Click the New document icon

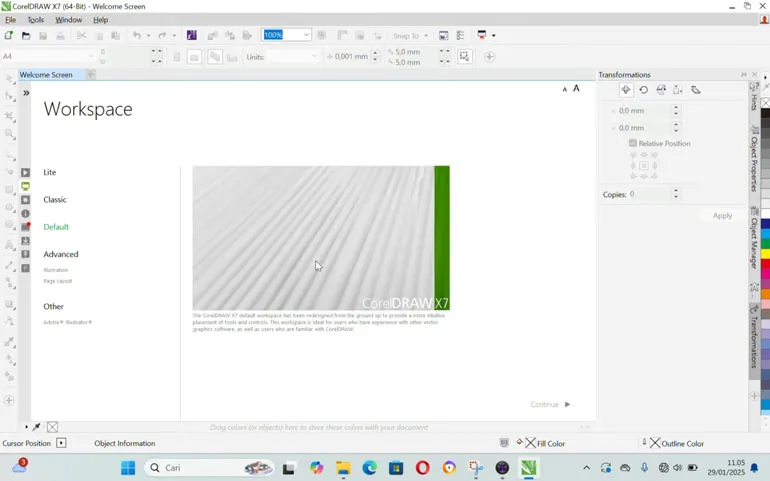pyautogui.click(x=9, y=36)
